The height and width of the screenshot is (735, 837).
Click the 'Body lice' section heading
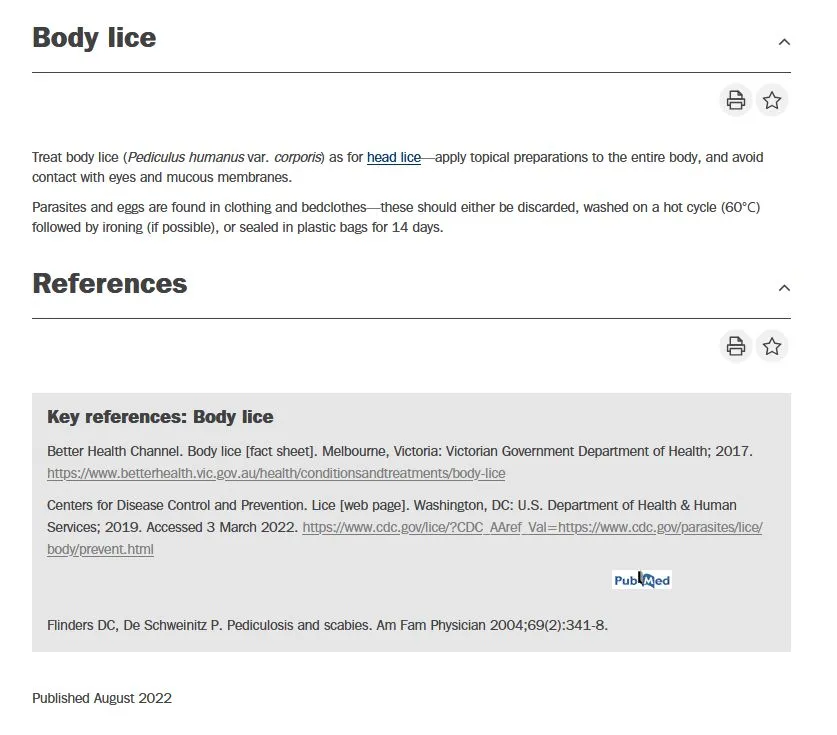94,38
